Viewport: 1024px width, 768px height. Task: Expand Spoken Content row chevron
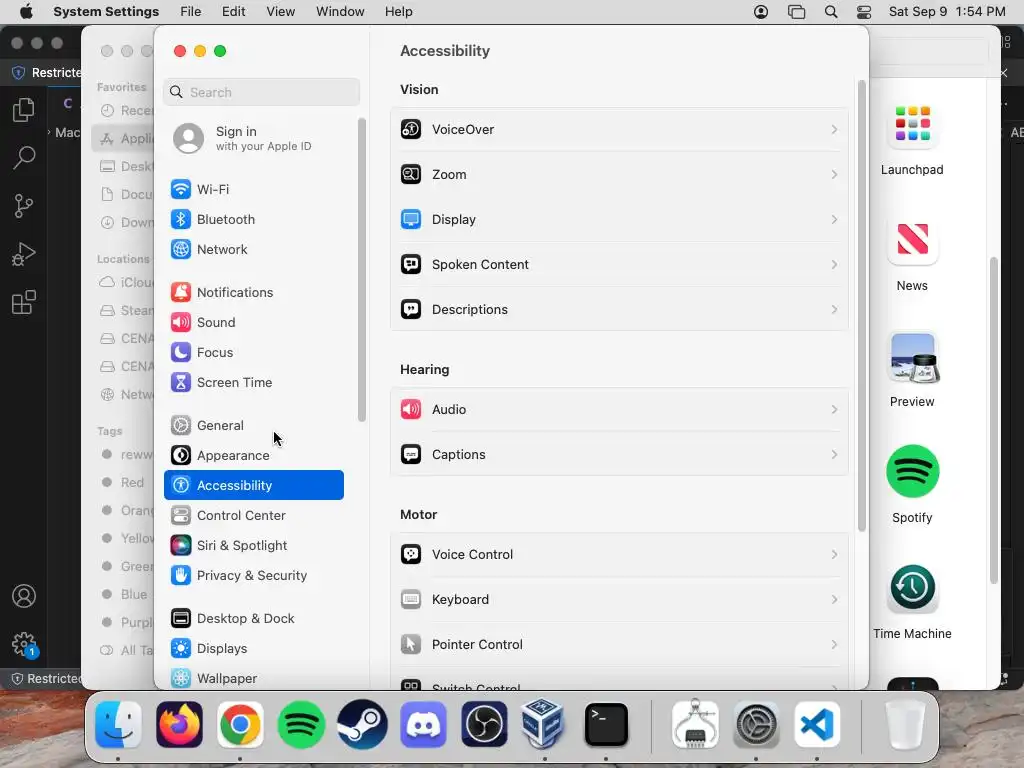834,264
